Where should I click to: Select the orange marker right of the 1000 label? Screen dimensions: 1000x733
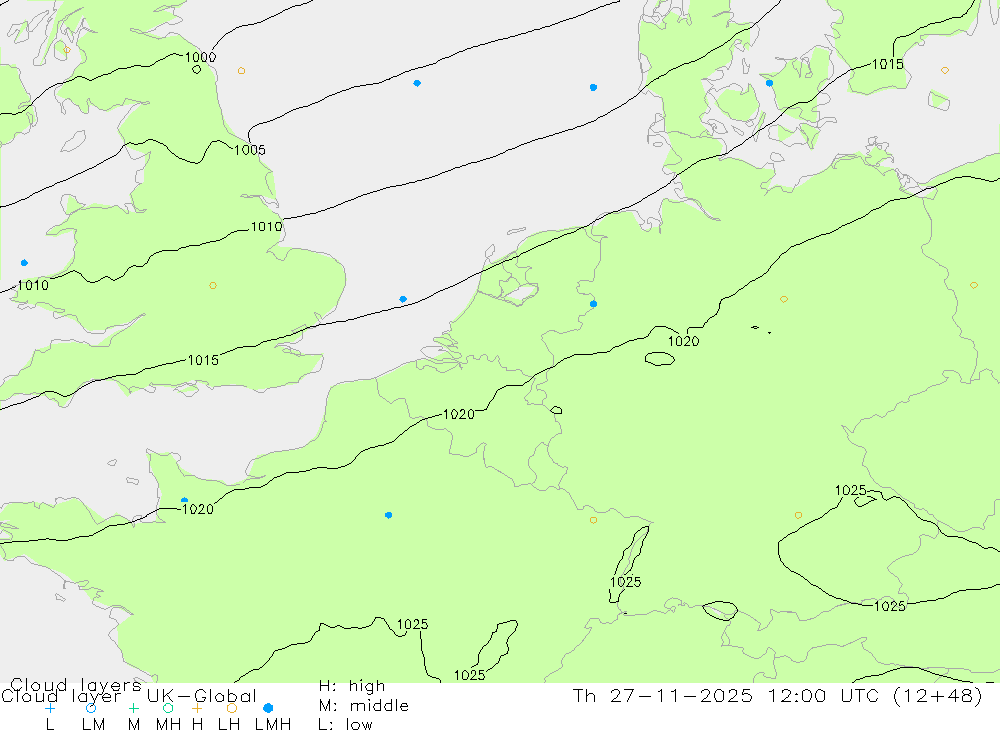pos(241,71)
